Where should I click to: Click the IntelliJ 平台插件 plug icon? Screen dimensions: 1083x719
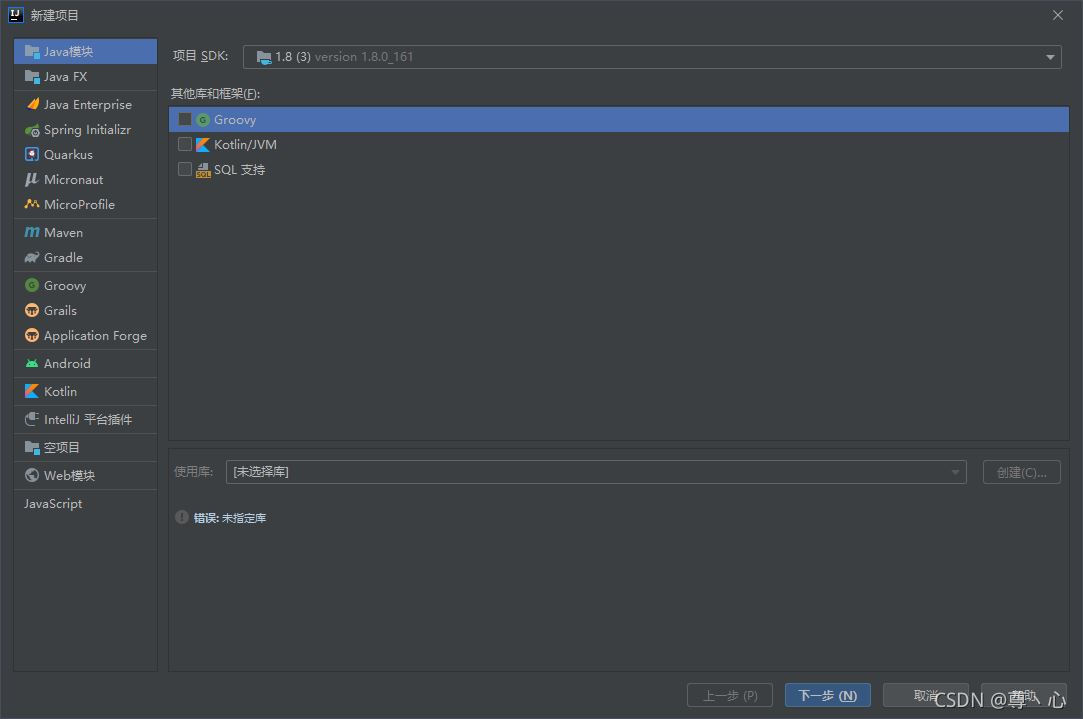pyautogui.click(x=32, y=419)
